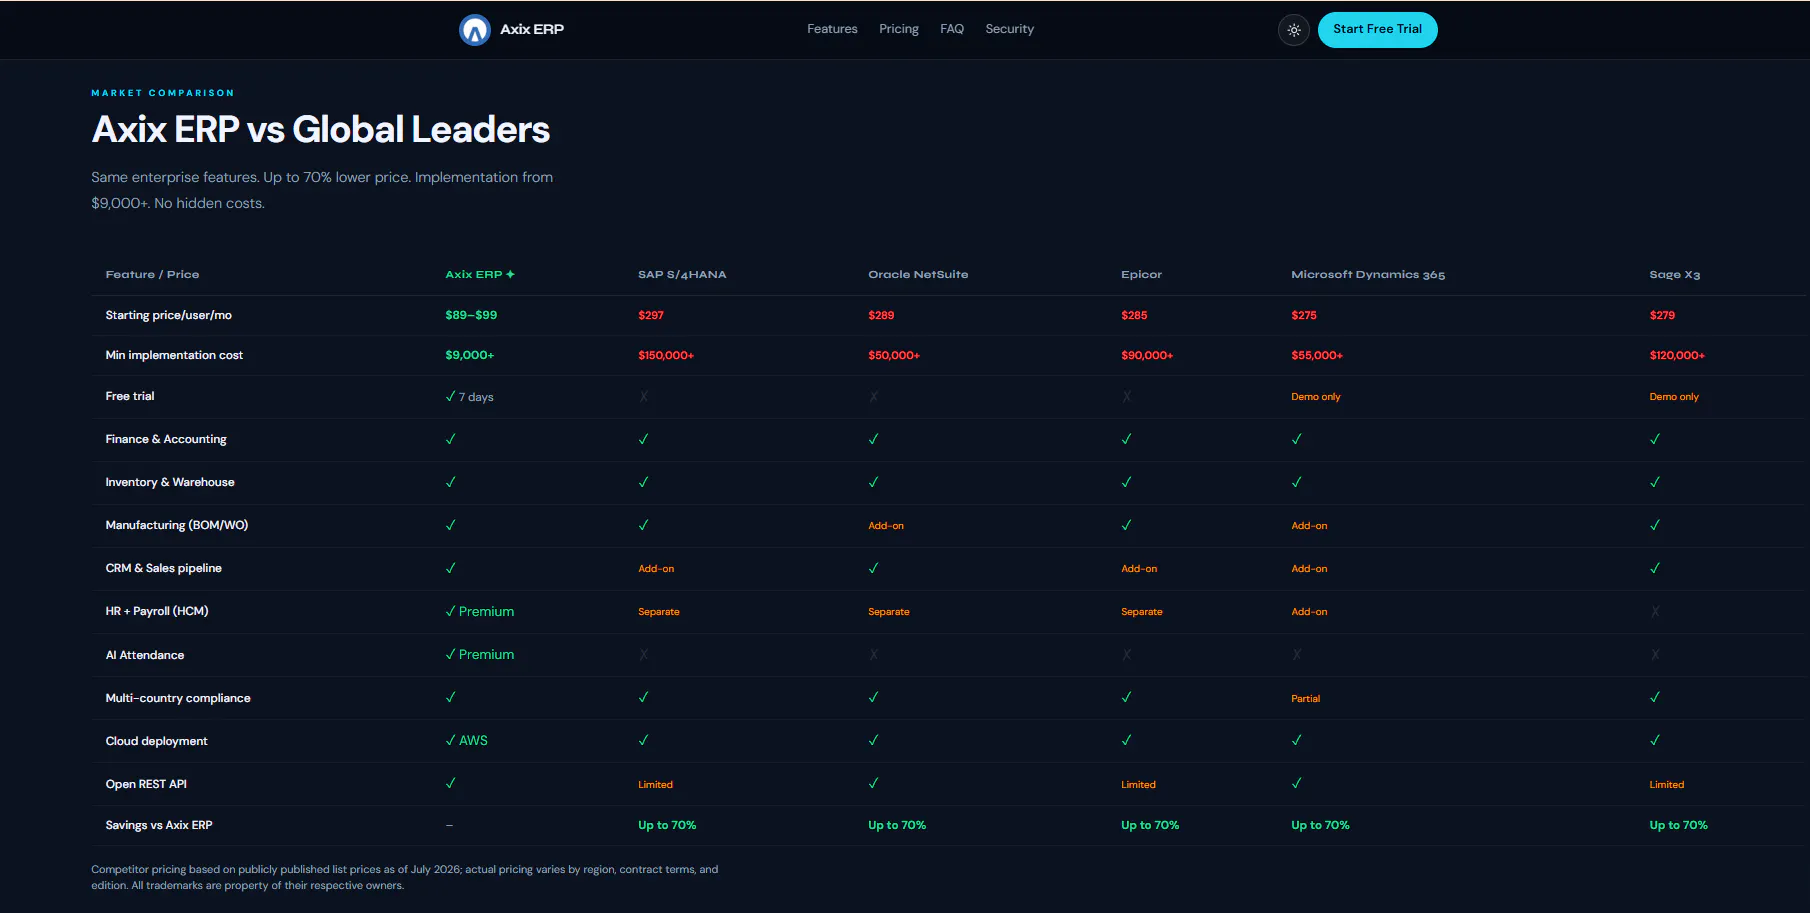Click the 'Microsoft Dynamics 365' column header
1810x913 pixels.
(1368, 274)
